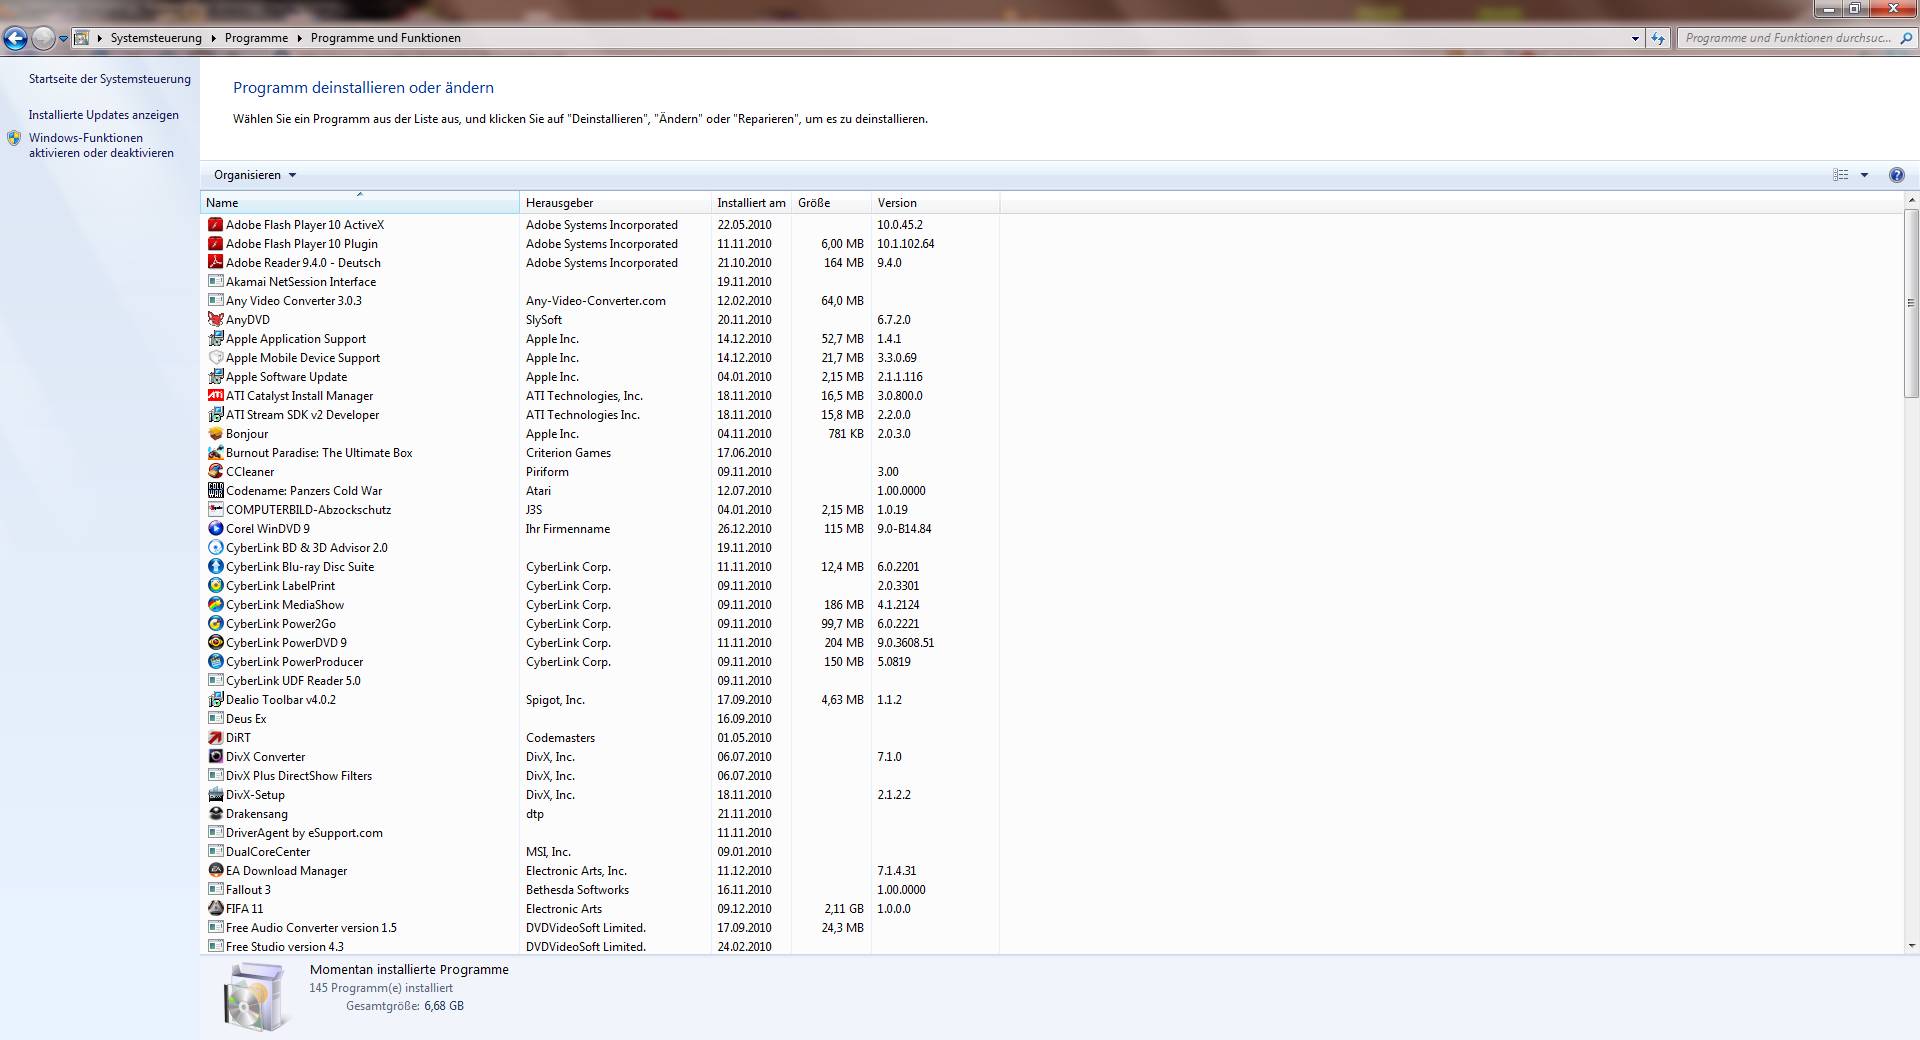Sort the list by Name column header
Viewport: 1920px width, 1040px height.
coord(360,203)
